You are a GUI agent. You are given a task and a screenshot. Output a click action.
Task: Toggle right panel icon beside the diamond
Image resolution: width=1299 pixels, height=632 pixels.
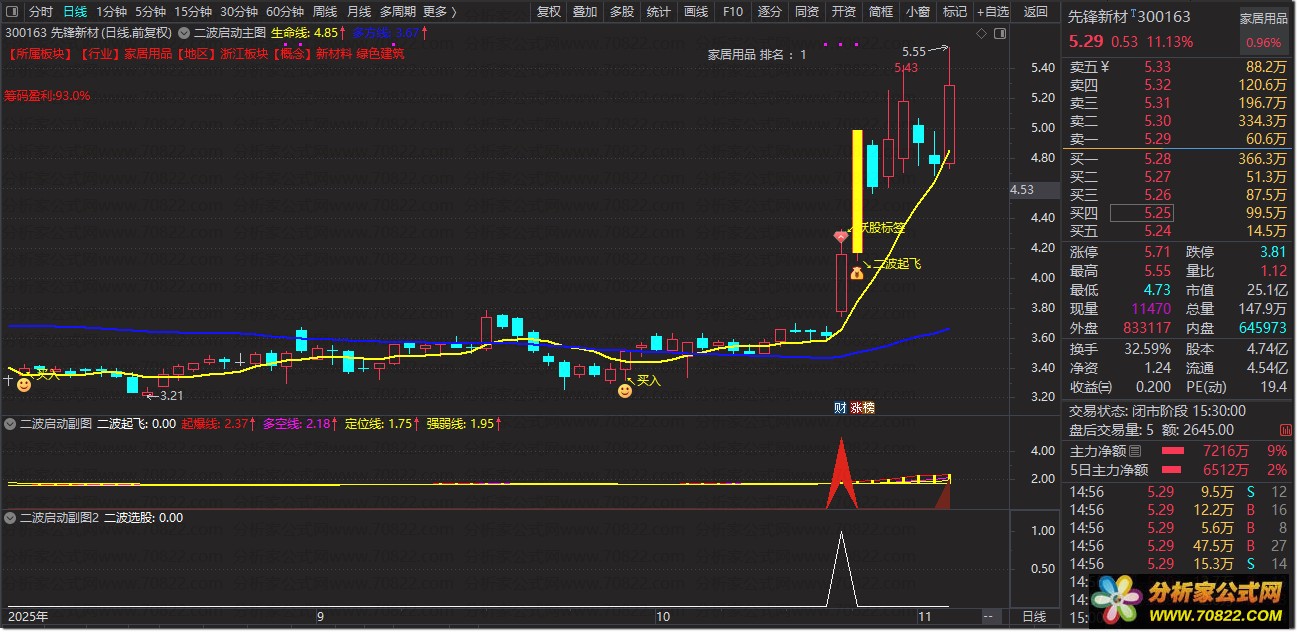[x=999, y=33]
